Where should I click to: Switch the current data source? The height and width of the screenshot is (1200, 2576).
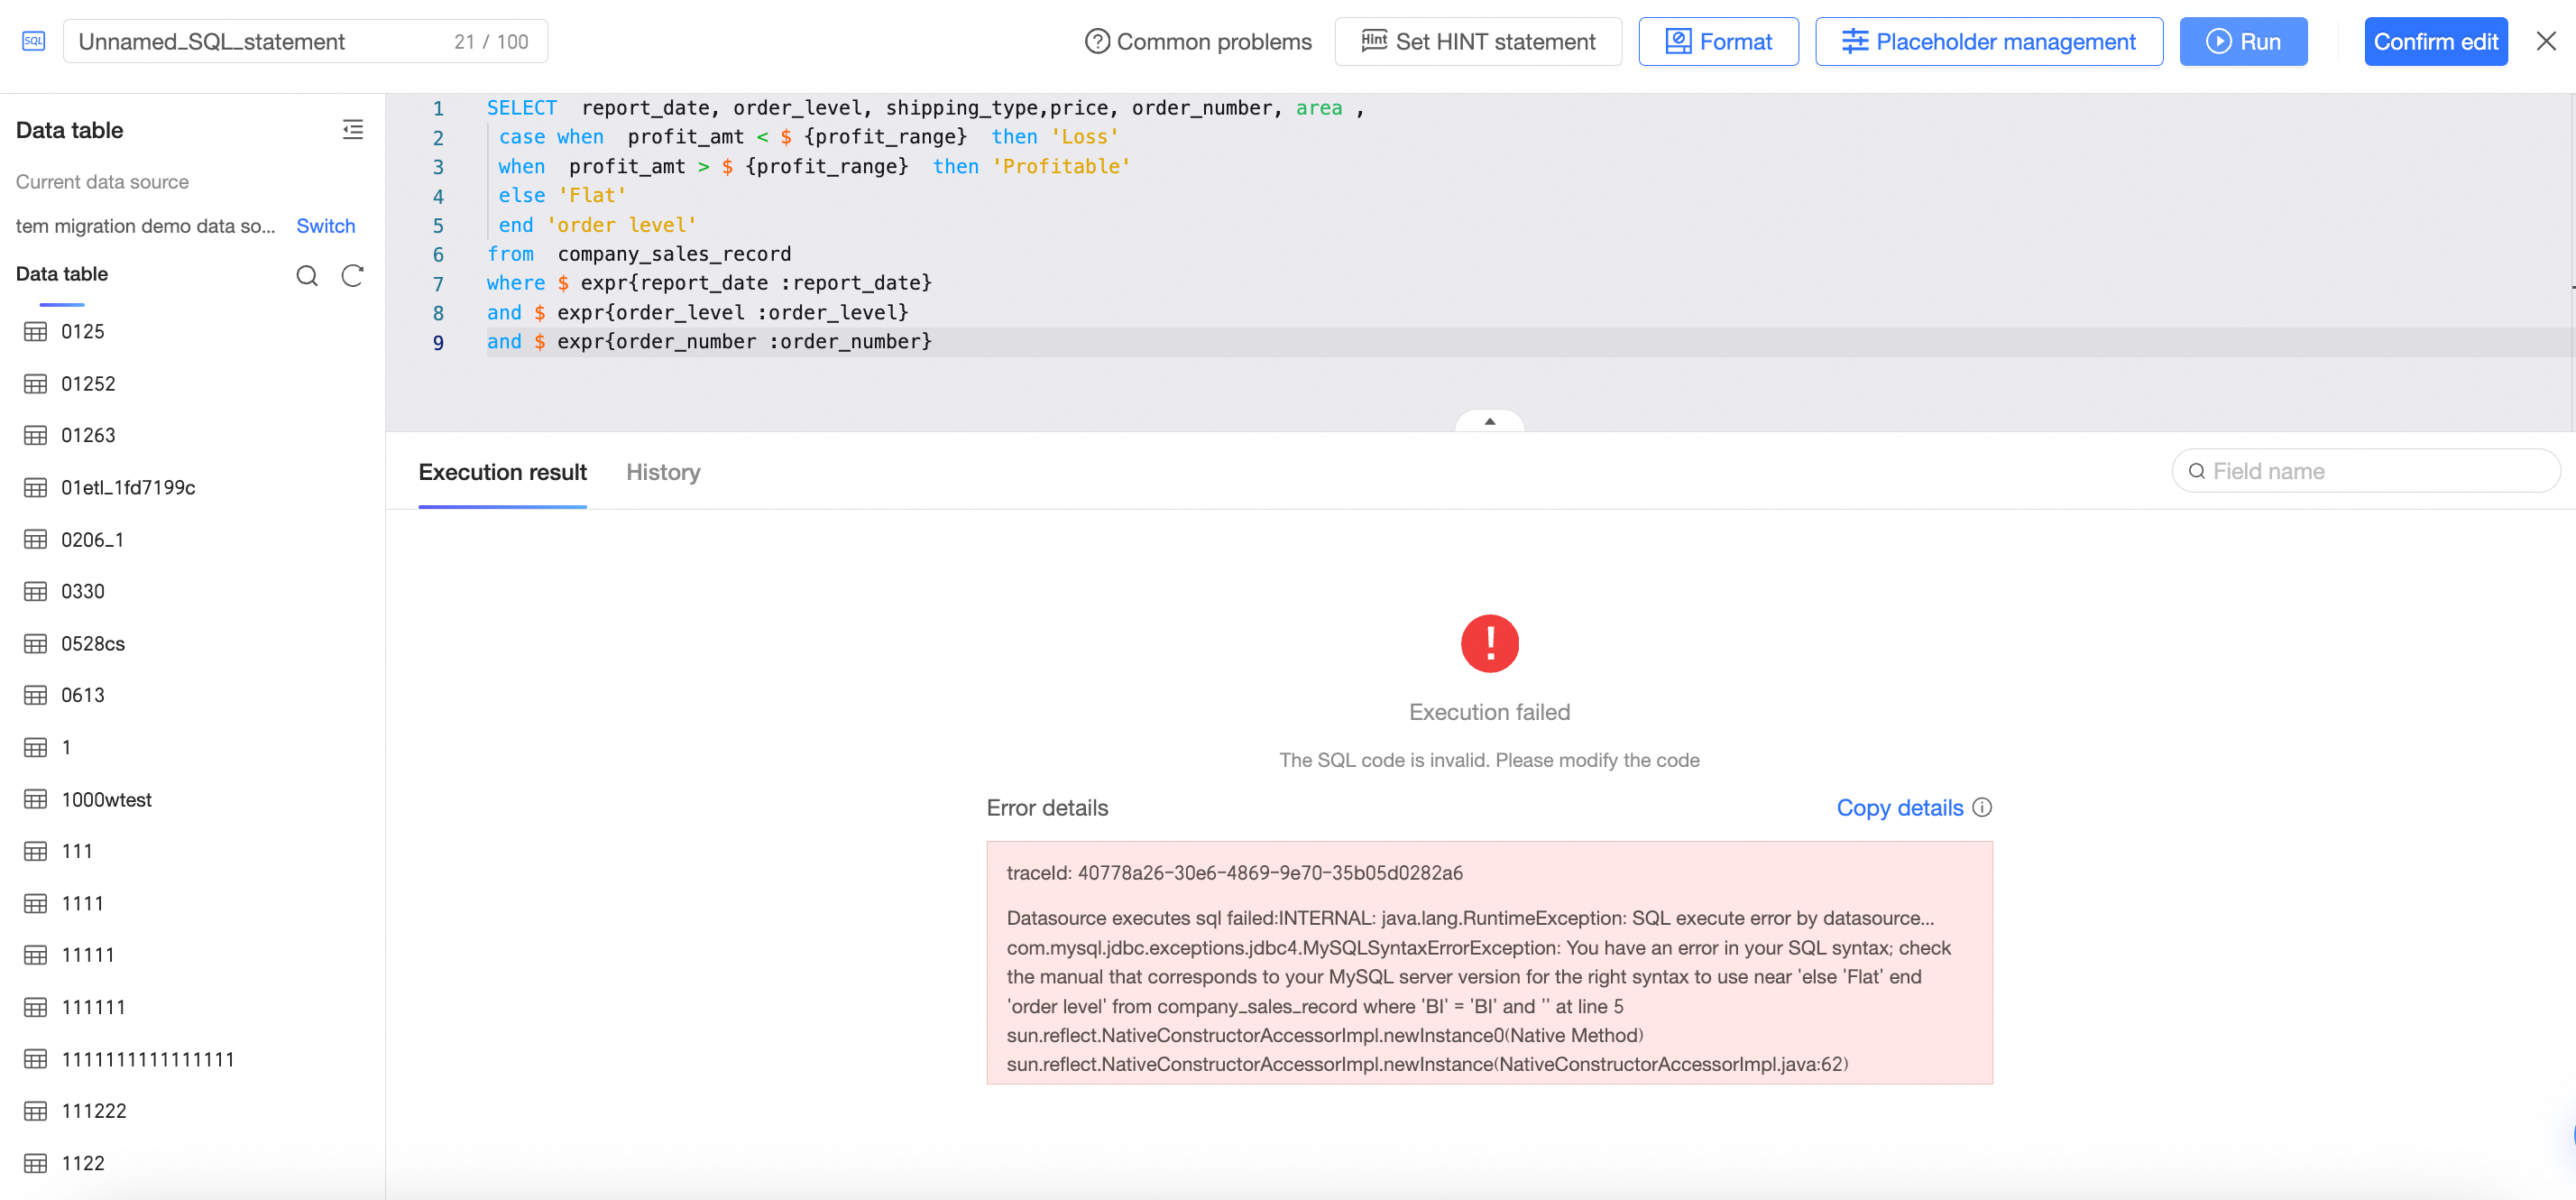pyautogui.click(x=325, y=226)
